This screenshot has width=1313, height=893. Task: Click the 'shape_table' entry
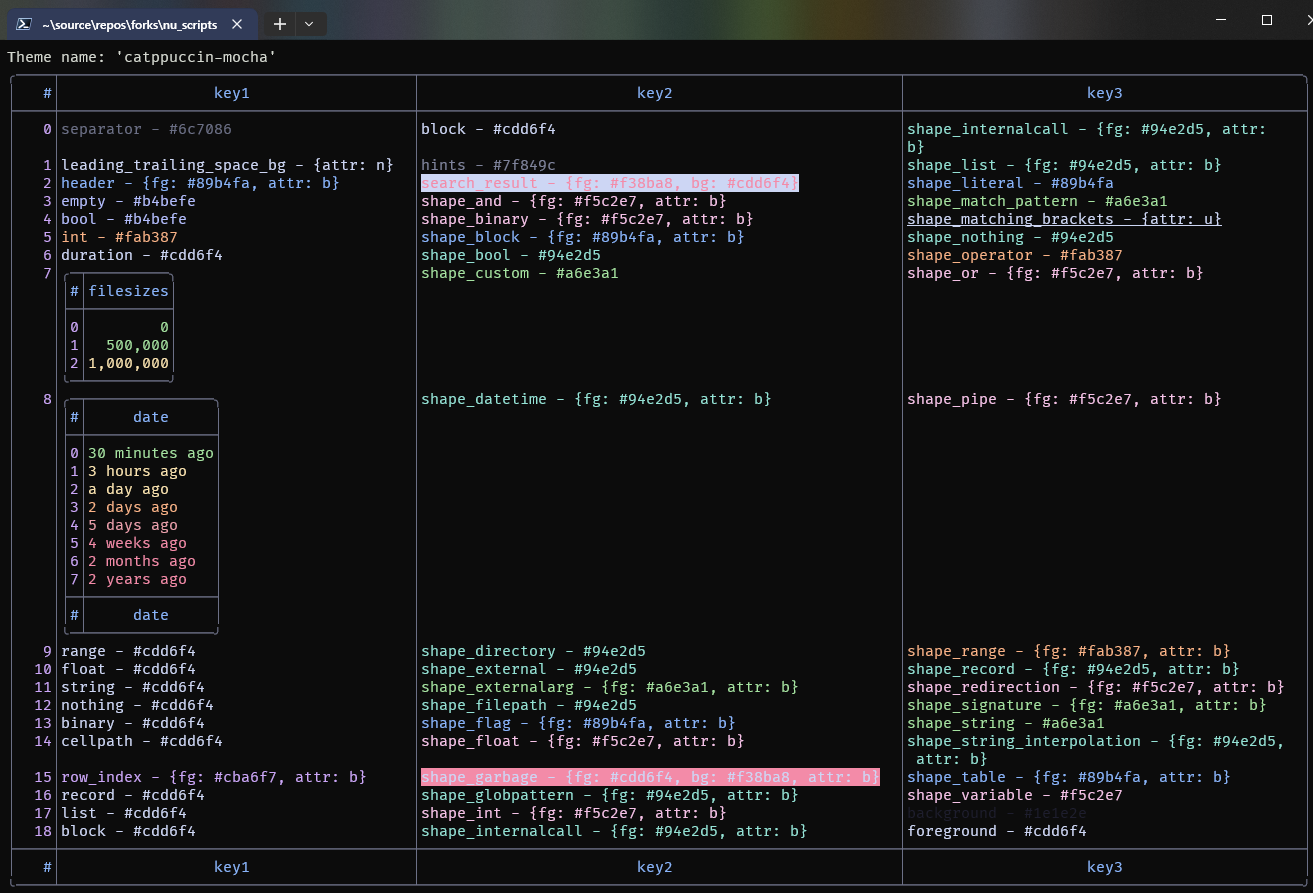point(1069,777)
